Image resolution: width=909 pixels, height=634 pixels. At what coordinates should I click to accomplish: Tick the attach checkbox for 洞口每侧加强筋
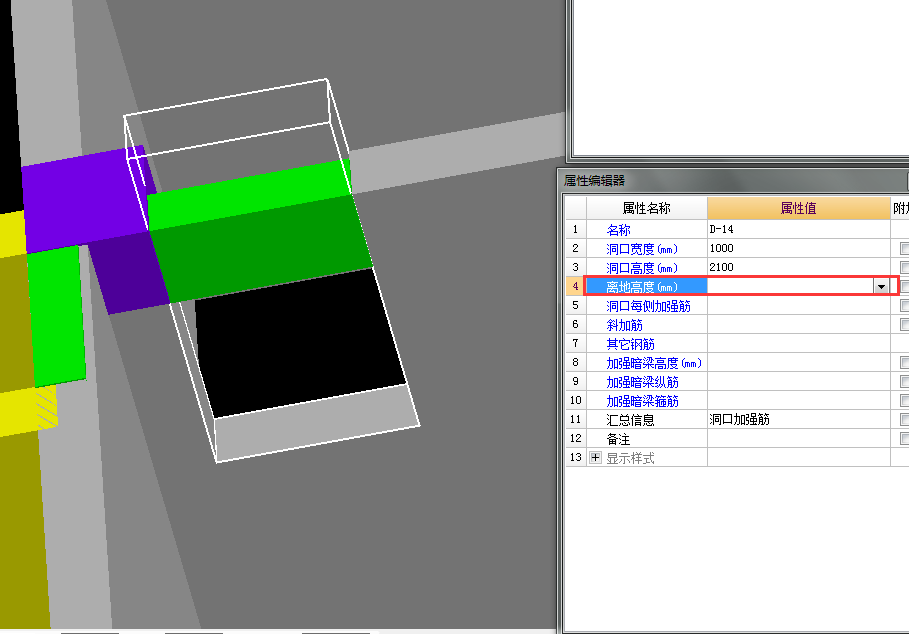[904, 305]
